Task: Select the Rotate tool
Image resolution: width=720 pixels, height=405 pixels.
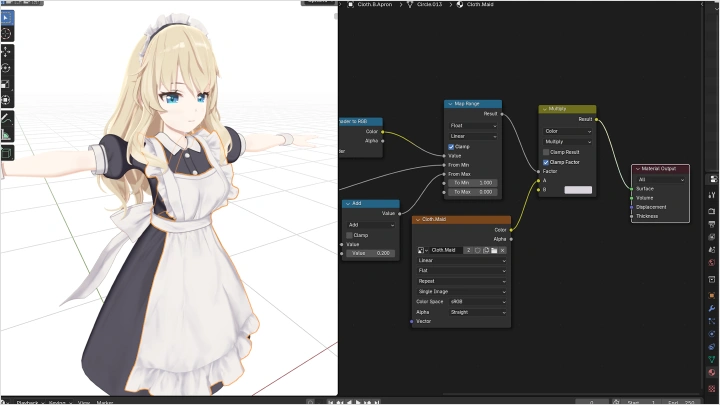Action: [x=7, y=68]
